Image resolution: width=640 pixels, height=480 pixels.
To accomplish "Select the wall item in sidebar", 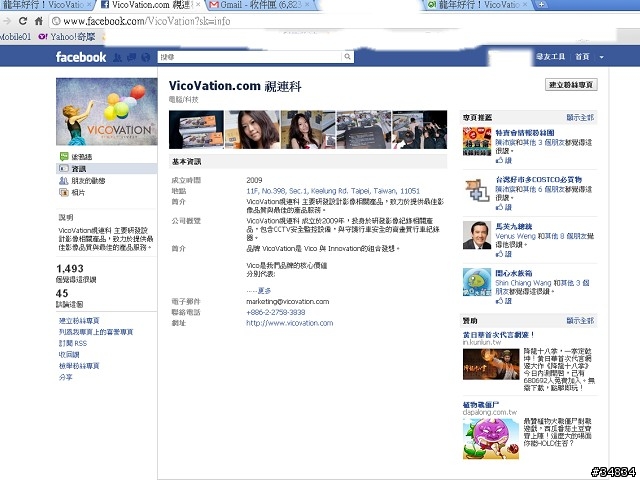I will click(x=106, y=157).
